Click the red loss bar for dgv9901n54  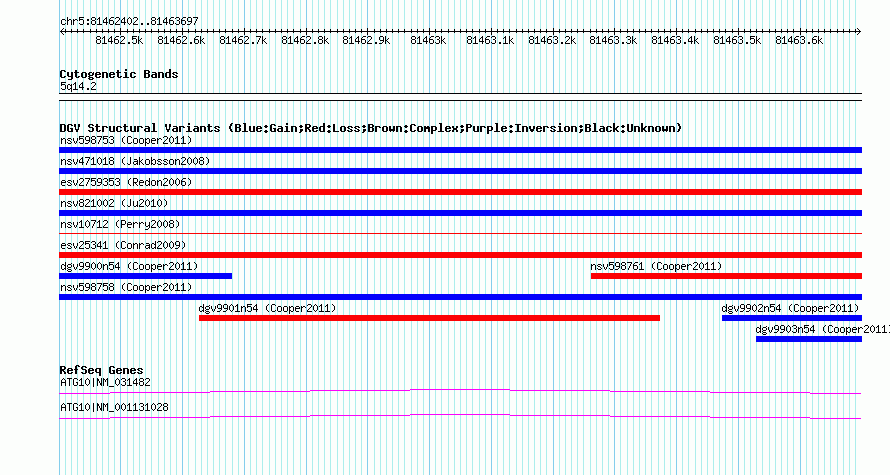tap(430, 318)
